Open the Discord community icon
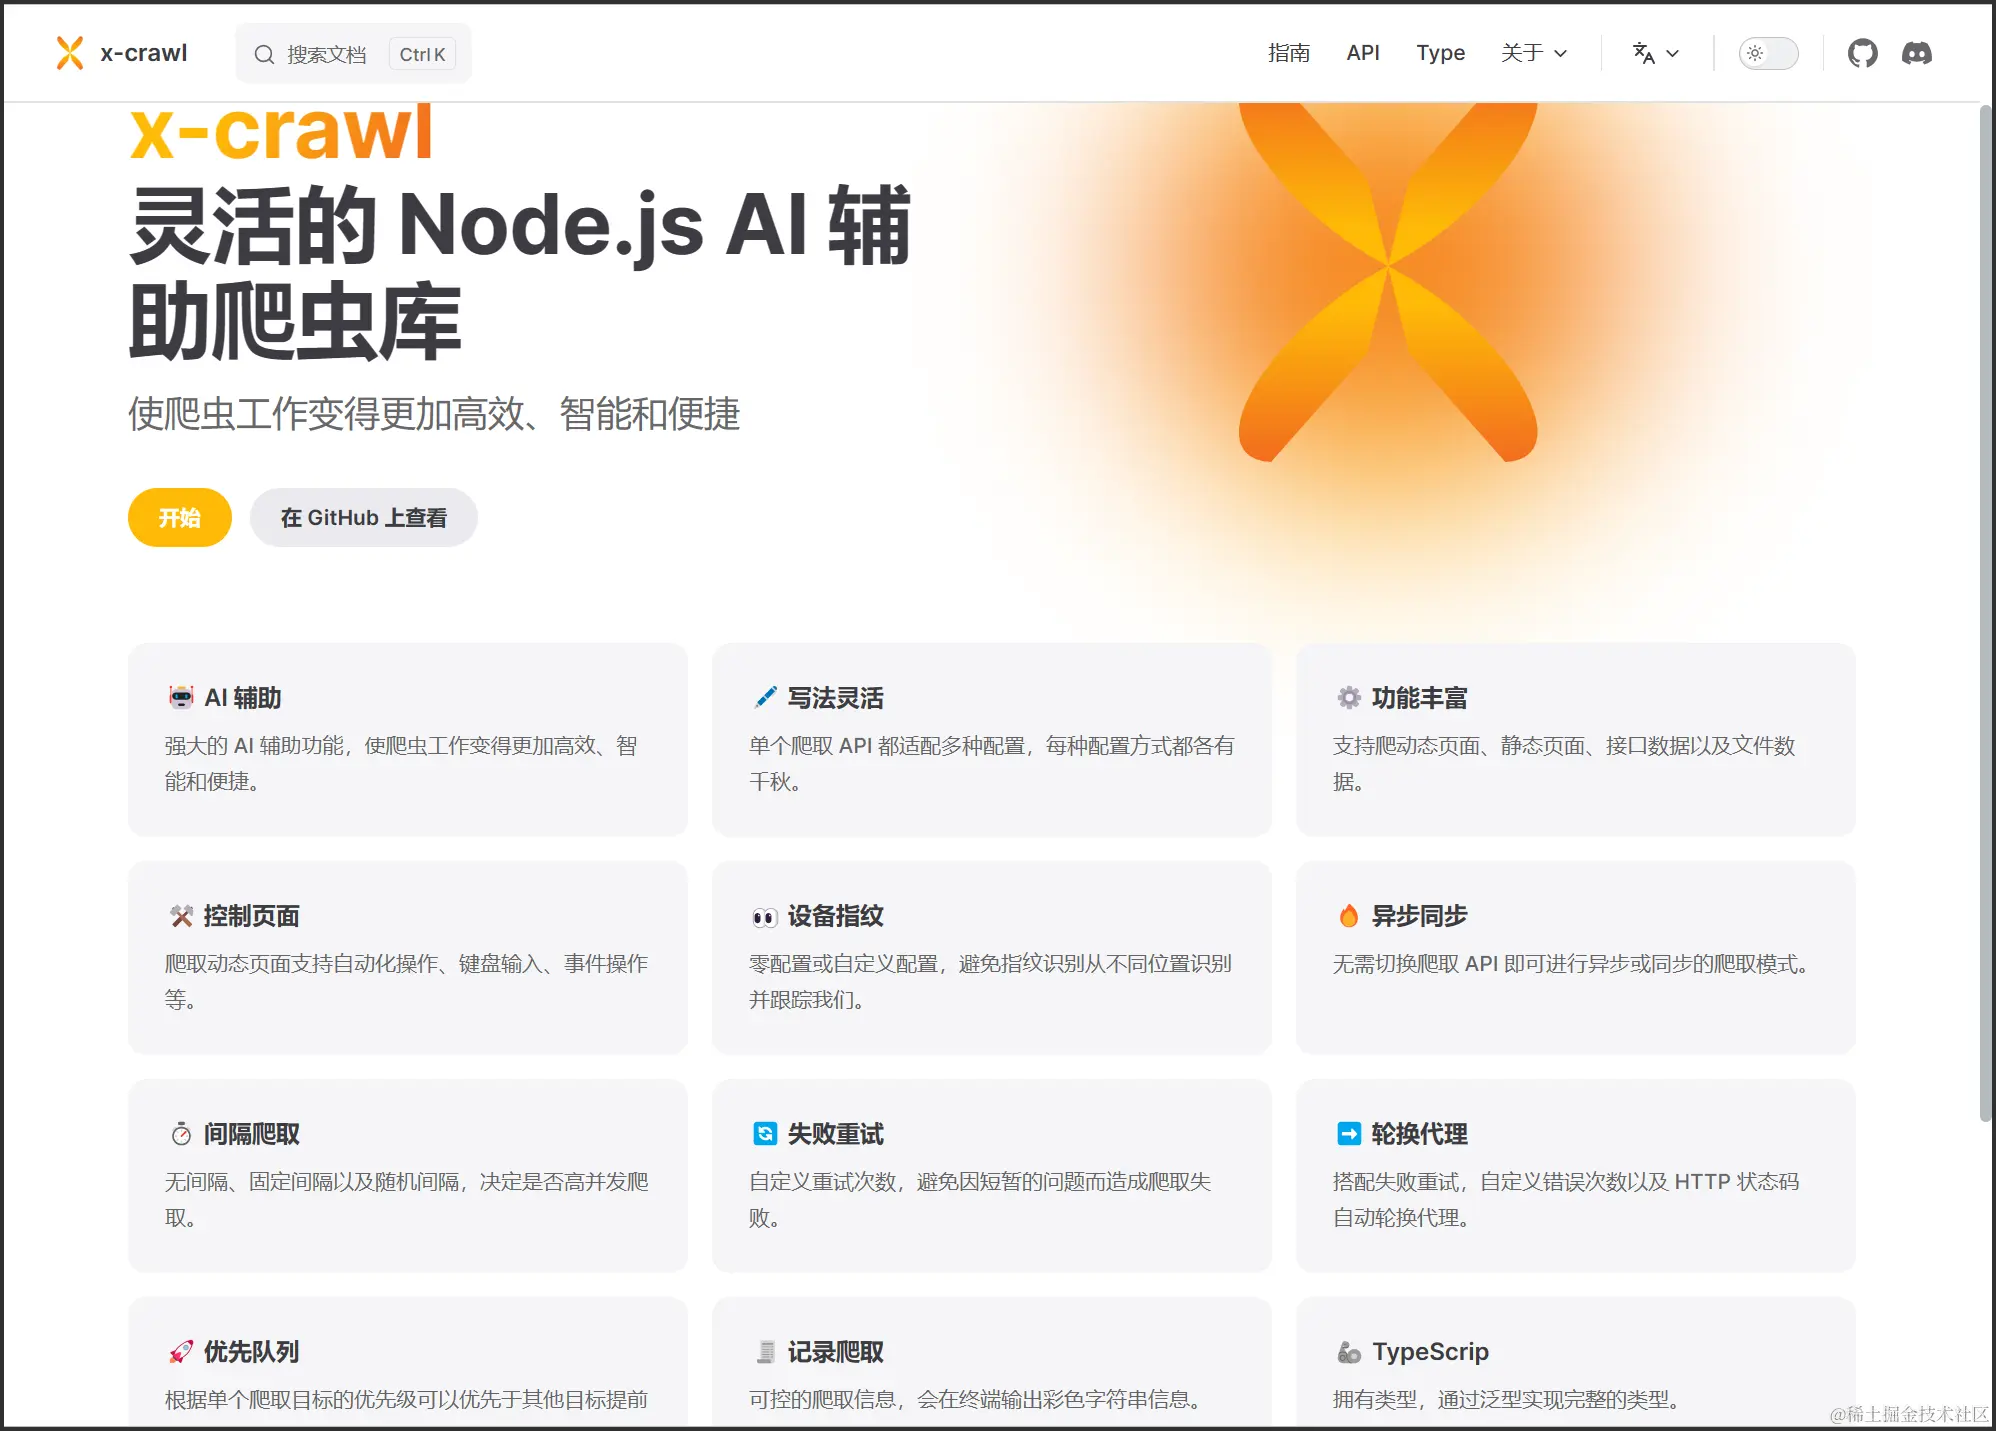Screen dimensions: 1996x1431 (x=1916, y=53)
